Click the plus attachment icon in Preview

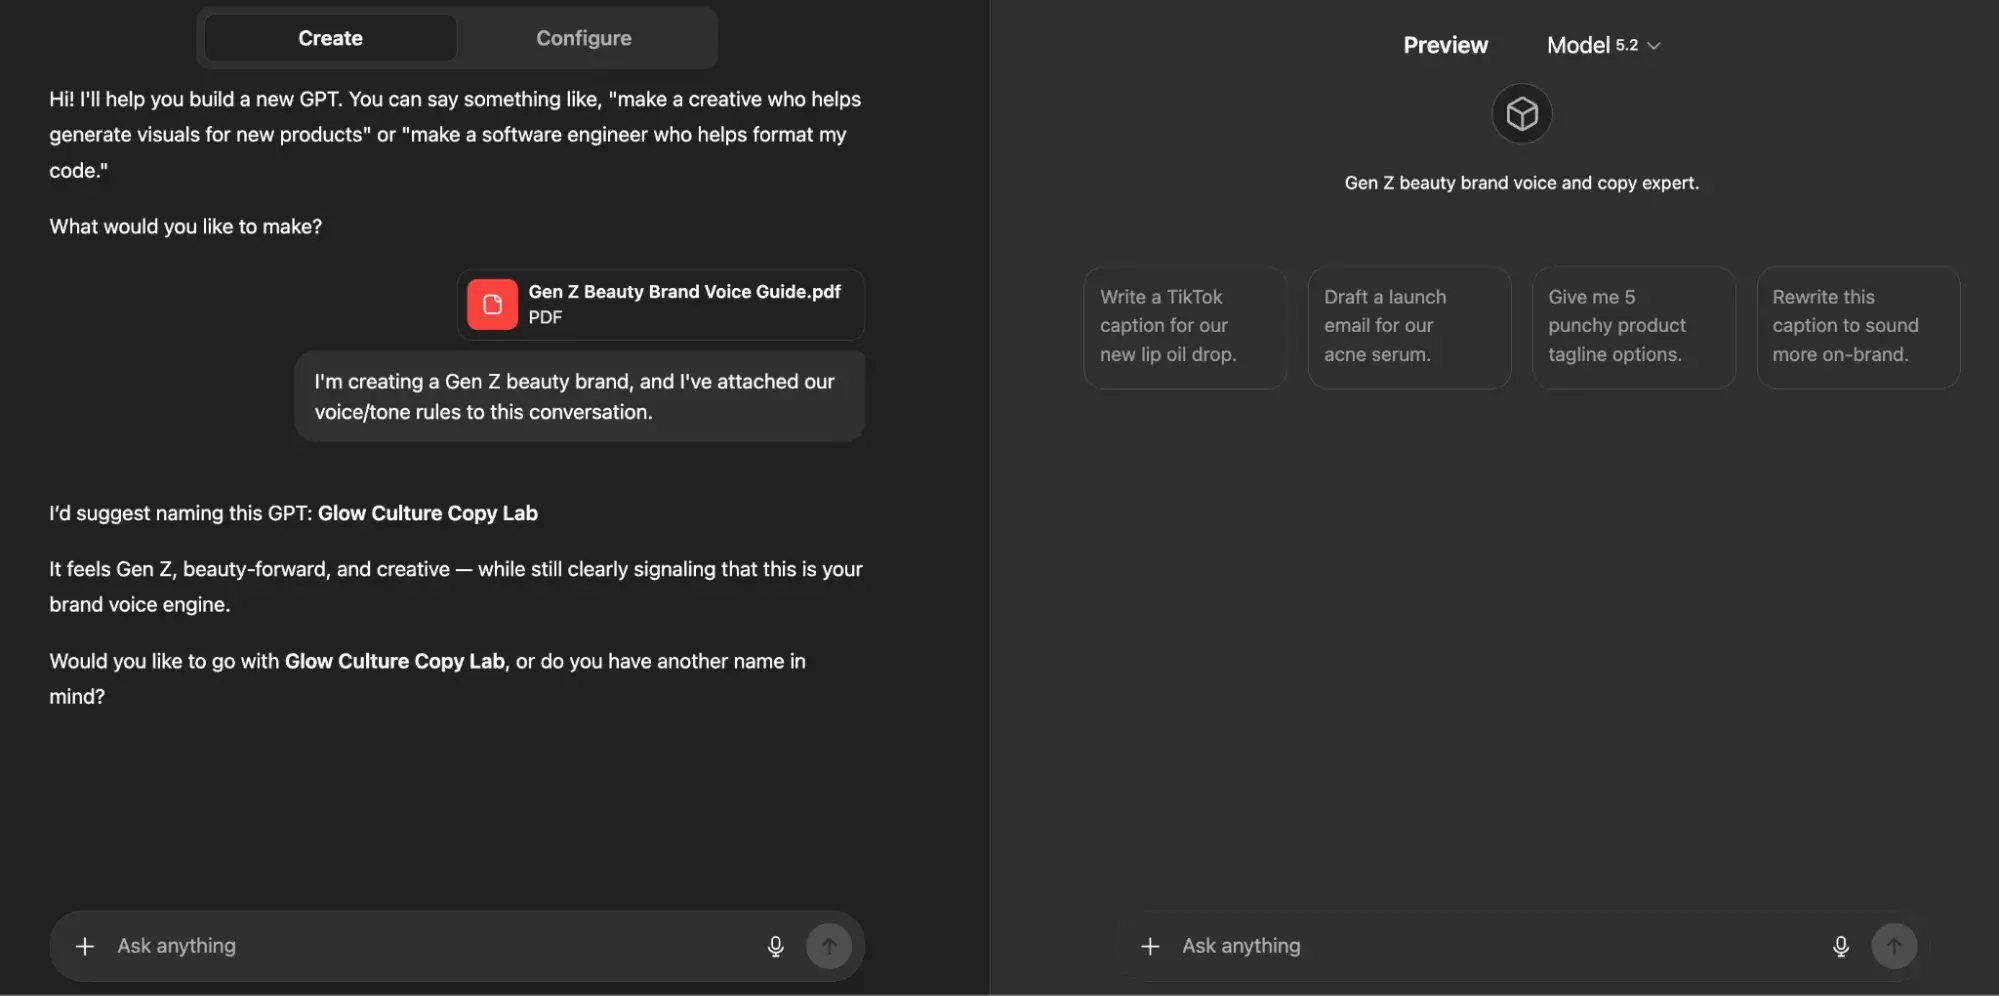[1150, 945]
